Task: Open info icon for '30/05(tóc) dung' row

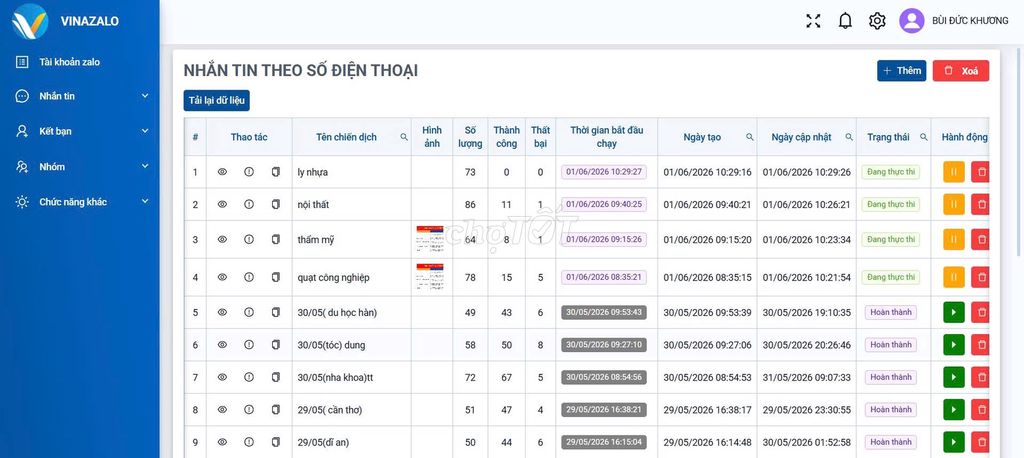Action: pyautogui.click(x=249, y=344)
